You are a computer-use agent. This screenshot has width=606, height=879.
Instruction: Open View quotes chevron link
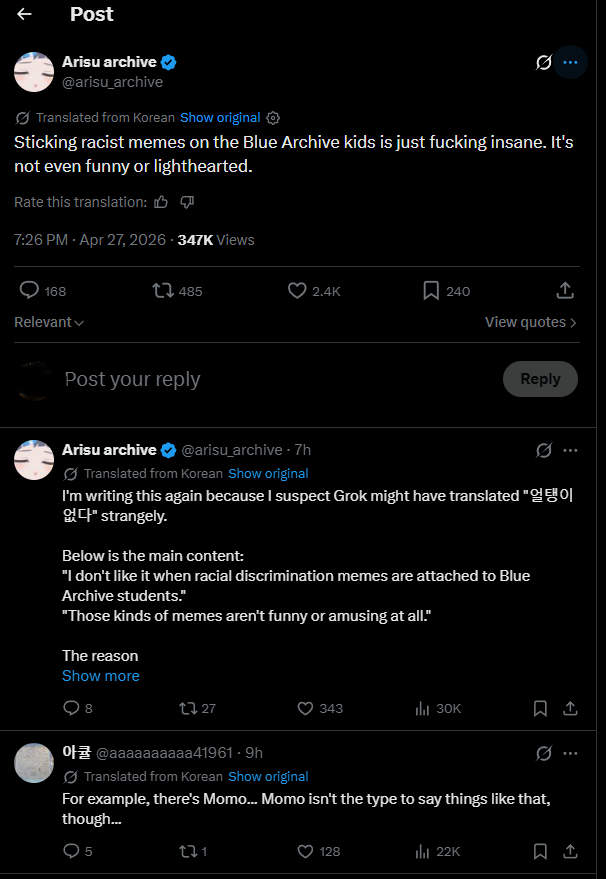coord(530,322)
